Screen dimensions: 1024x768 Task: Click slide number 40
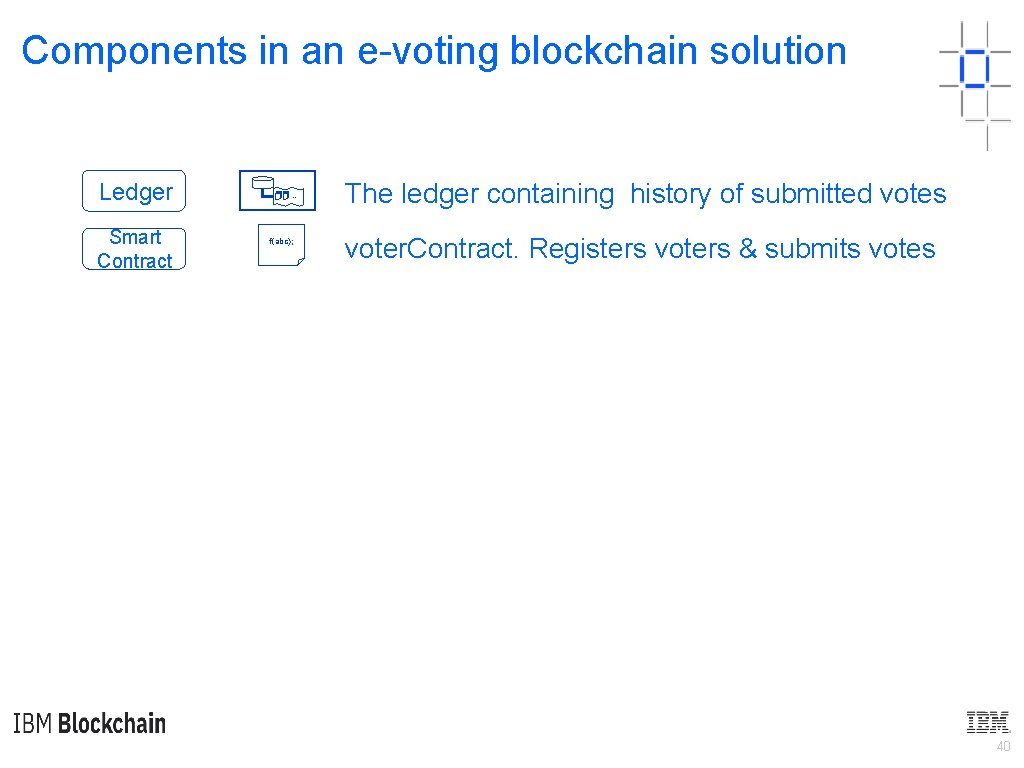pyautogui.click(x=1003, y=747)
